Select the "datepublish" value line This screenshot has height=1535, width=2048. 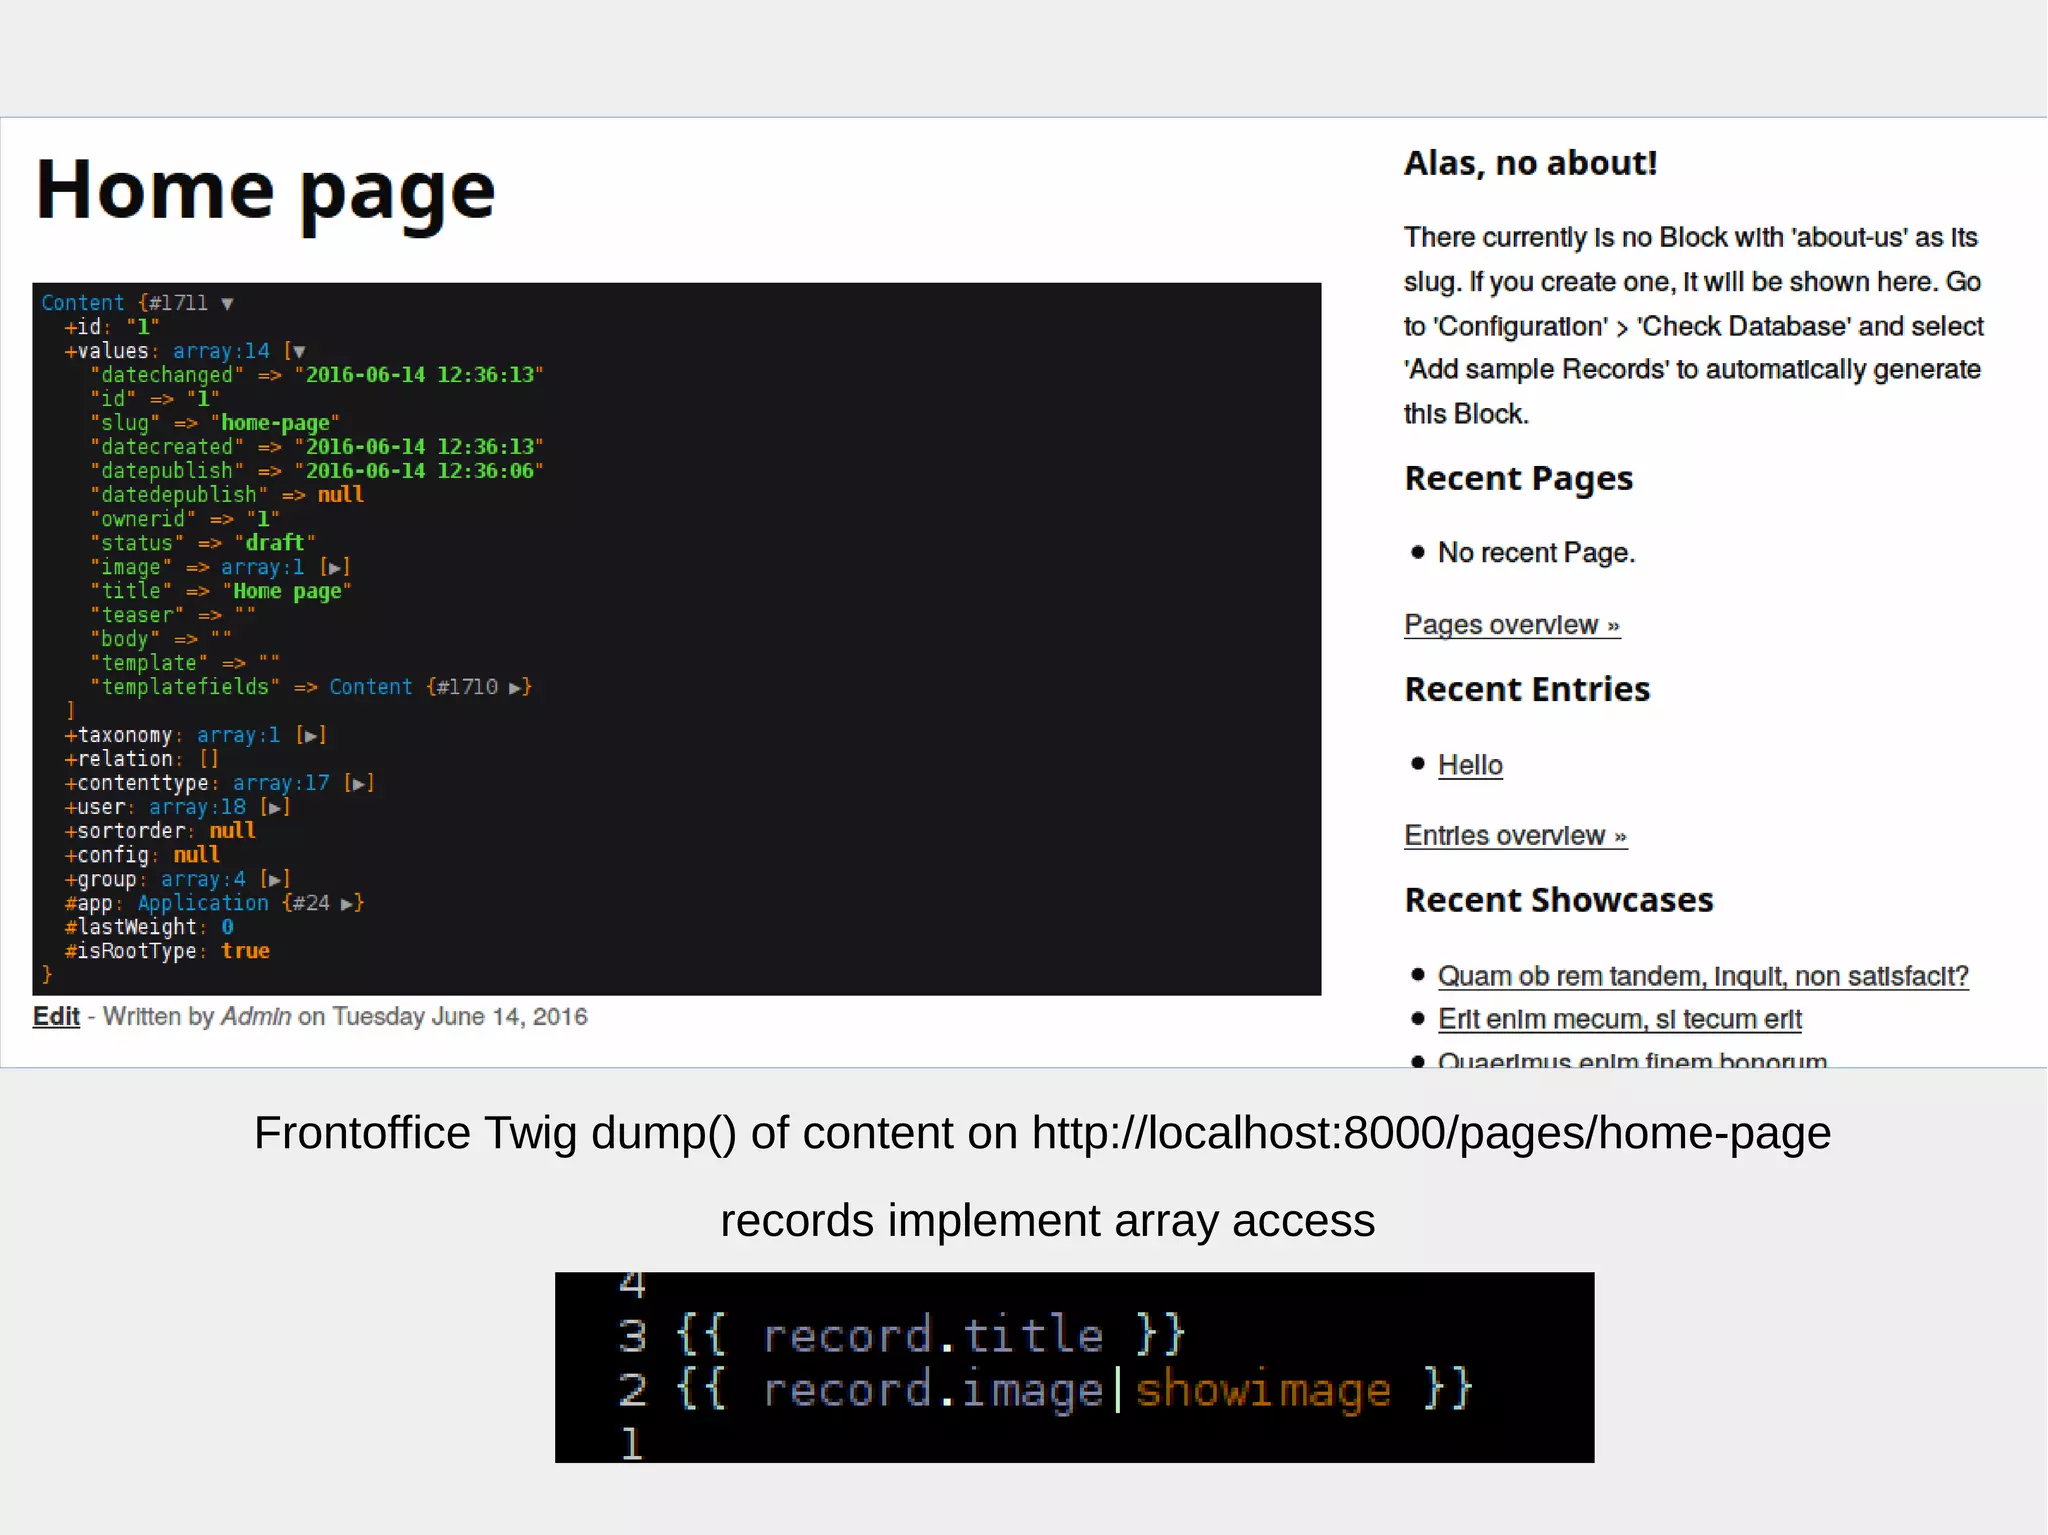coord(317,471)
